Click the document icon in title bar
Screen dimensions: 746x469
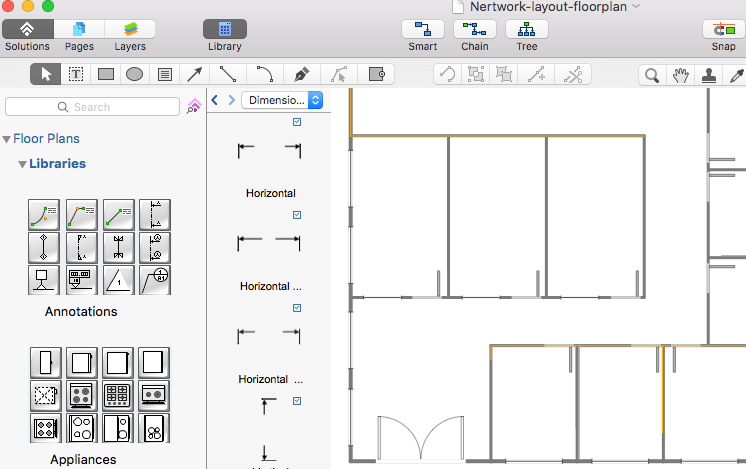coord(458,6)
